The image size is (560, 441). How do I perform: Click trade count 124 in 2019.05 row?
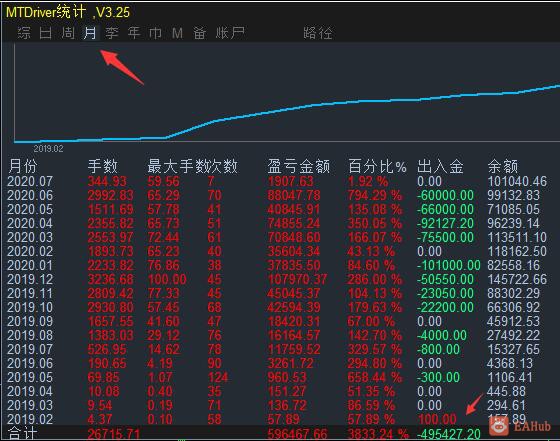pyautogui.click(x=218, y=377)
